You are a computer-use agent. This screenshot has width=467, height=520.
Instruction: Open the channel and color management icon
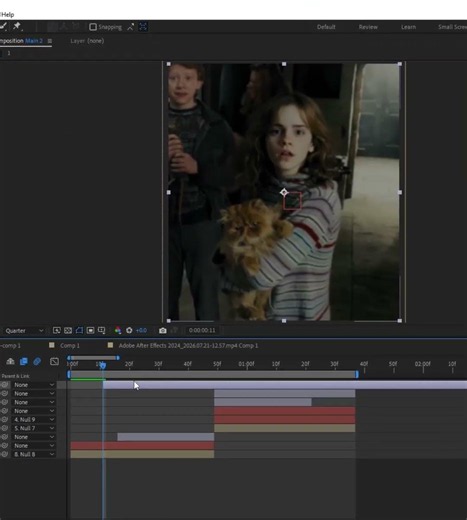[x=118, y=330]
